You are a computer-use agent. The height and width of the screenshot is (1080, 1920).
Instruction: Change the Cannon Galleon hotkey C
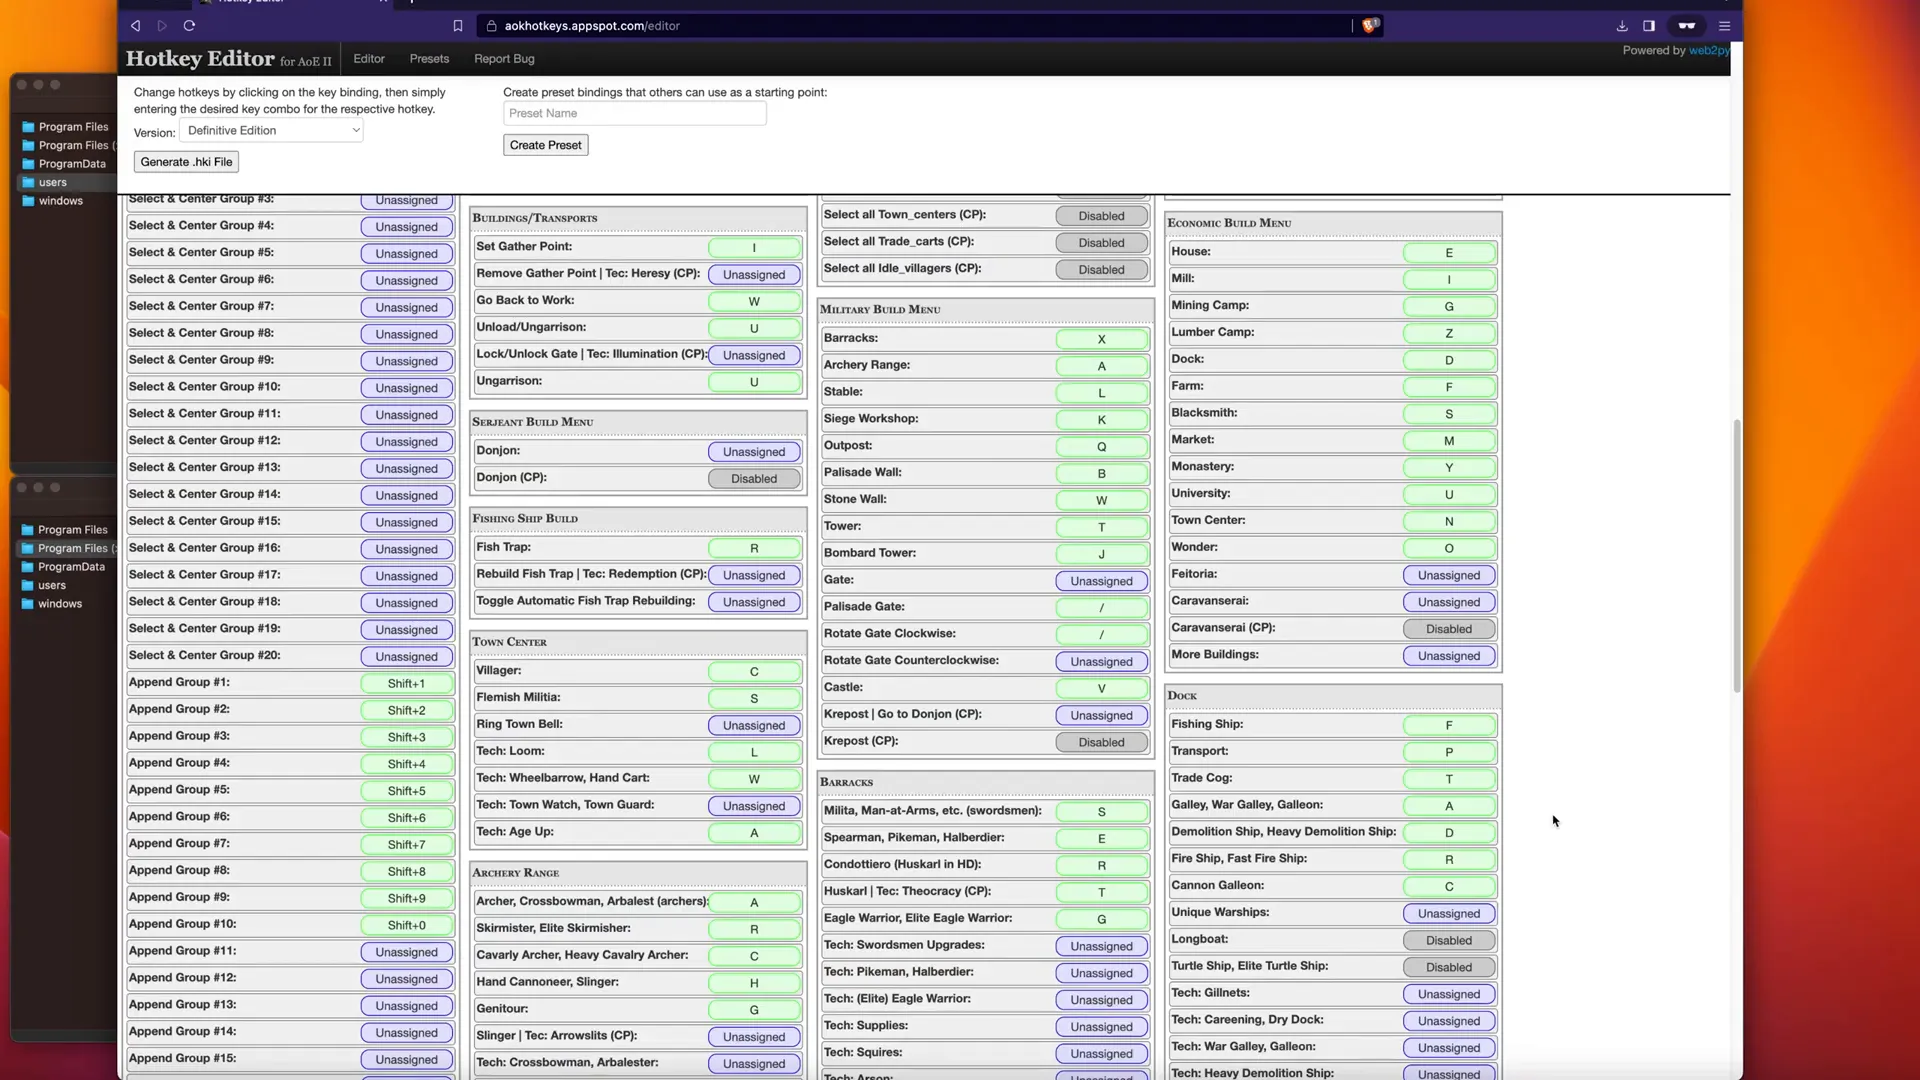[x=1449, y=887]
